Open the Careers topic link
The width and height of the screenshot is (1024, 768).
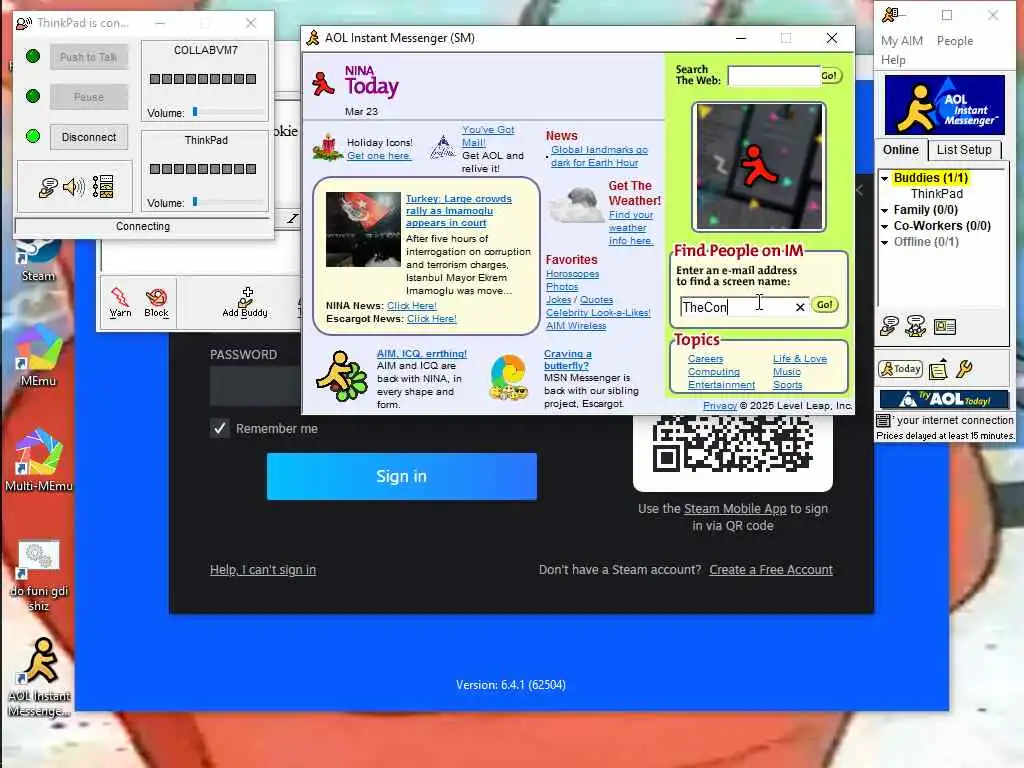pos(705,359)
